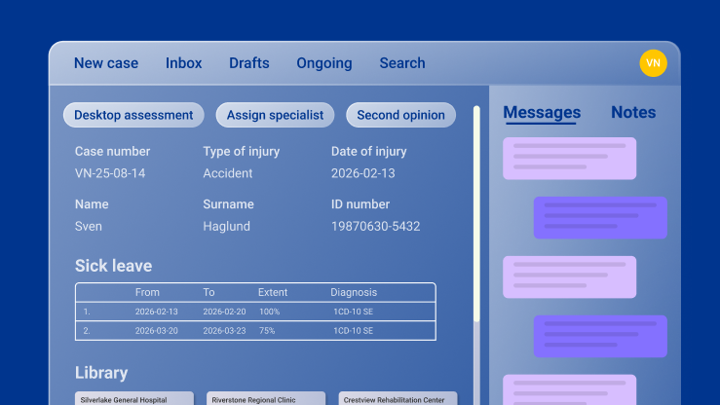This screenshot has width=720, height=405.
Task: Open Silverlake General Hospital library card
Action: pos(134,398)
